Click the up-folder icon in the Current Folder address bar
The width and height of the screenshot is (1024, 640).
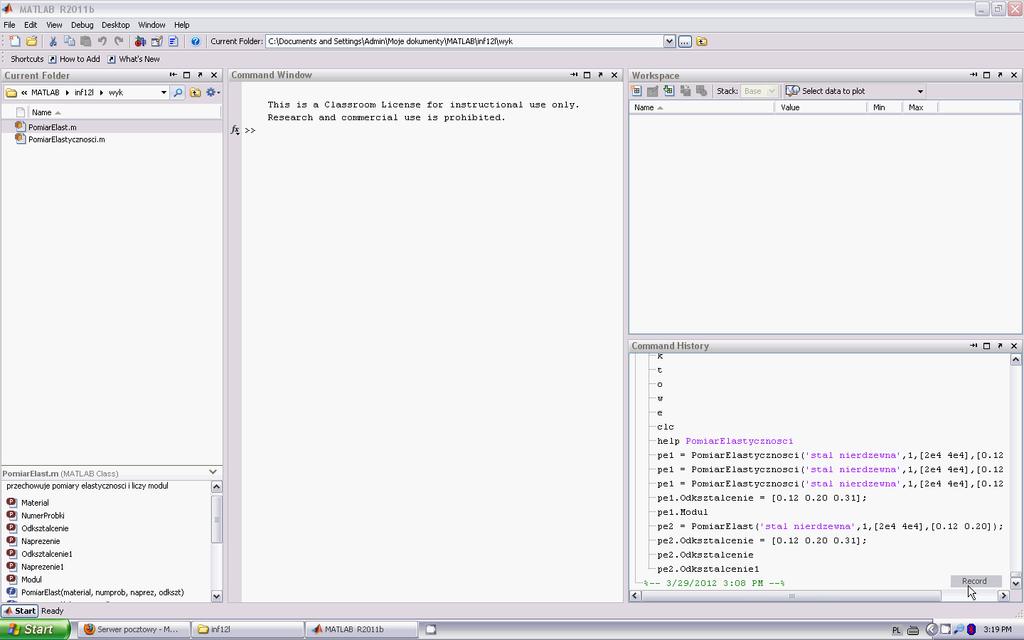[x=195, y=93]
